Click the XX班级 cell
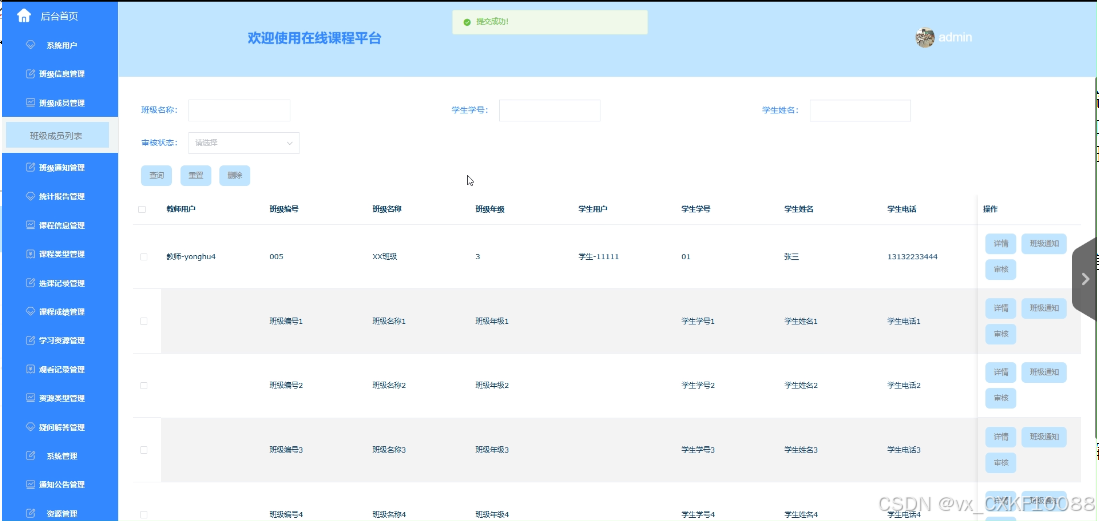 (385, 257)
